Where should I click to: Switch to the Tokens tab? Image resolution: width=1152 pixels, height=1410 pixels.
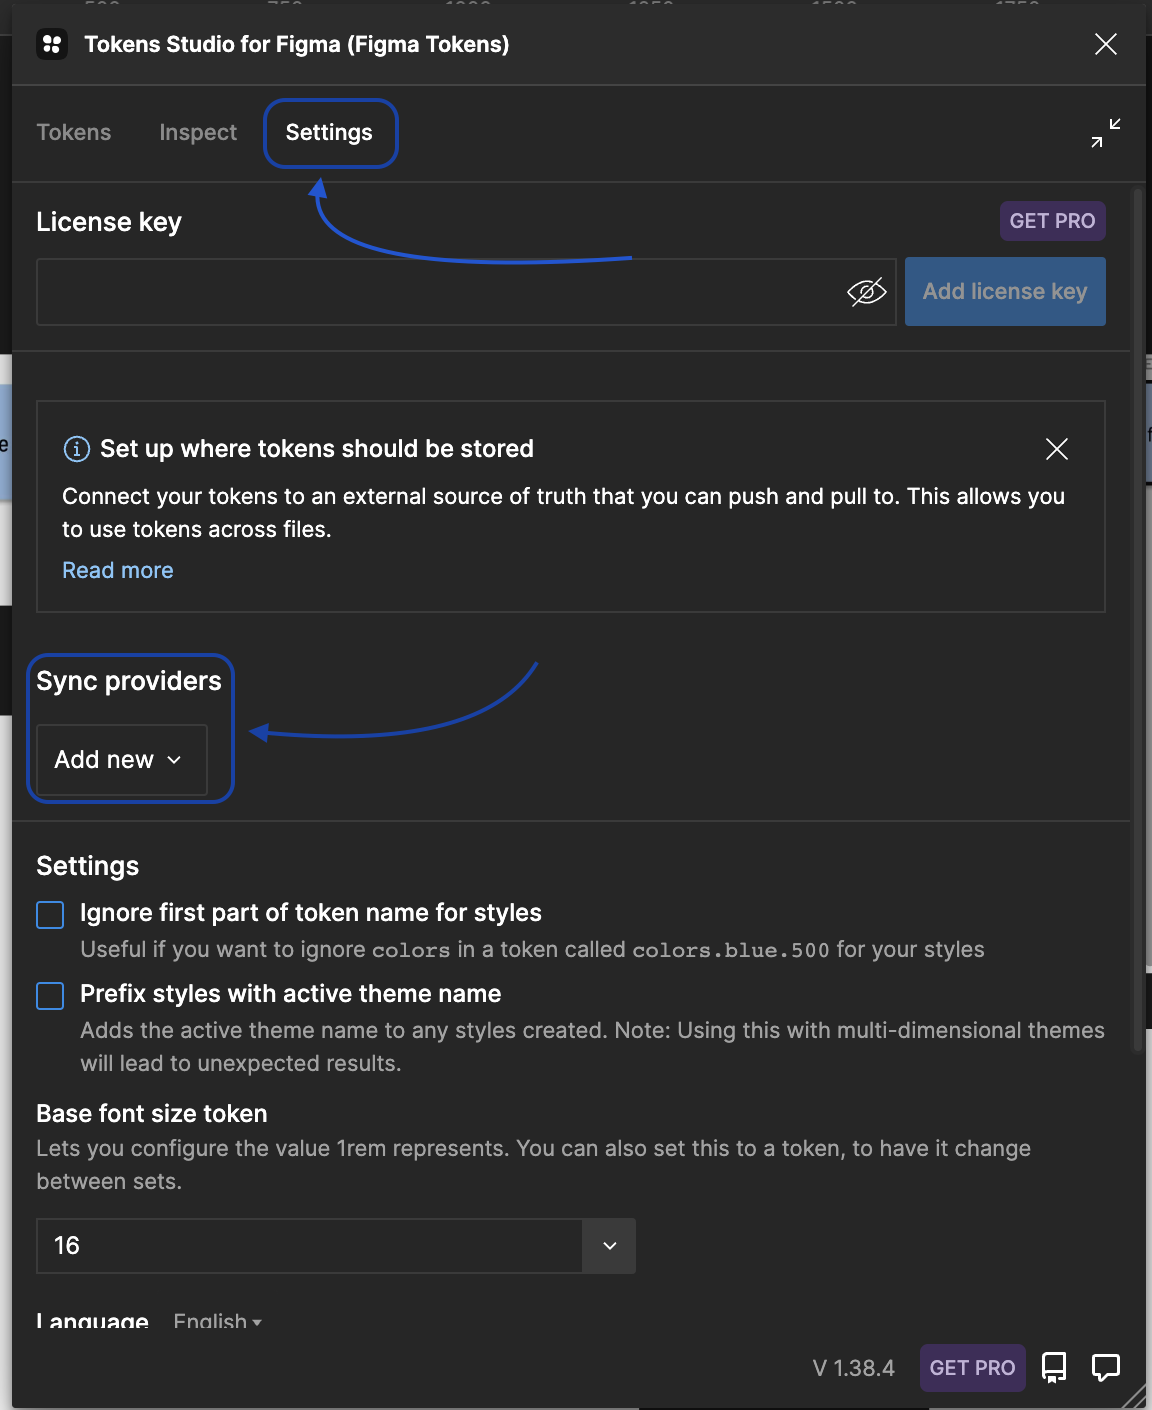pos(74,132)
